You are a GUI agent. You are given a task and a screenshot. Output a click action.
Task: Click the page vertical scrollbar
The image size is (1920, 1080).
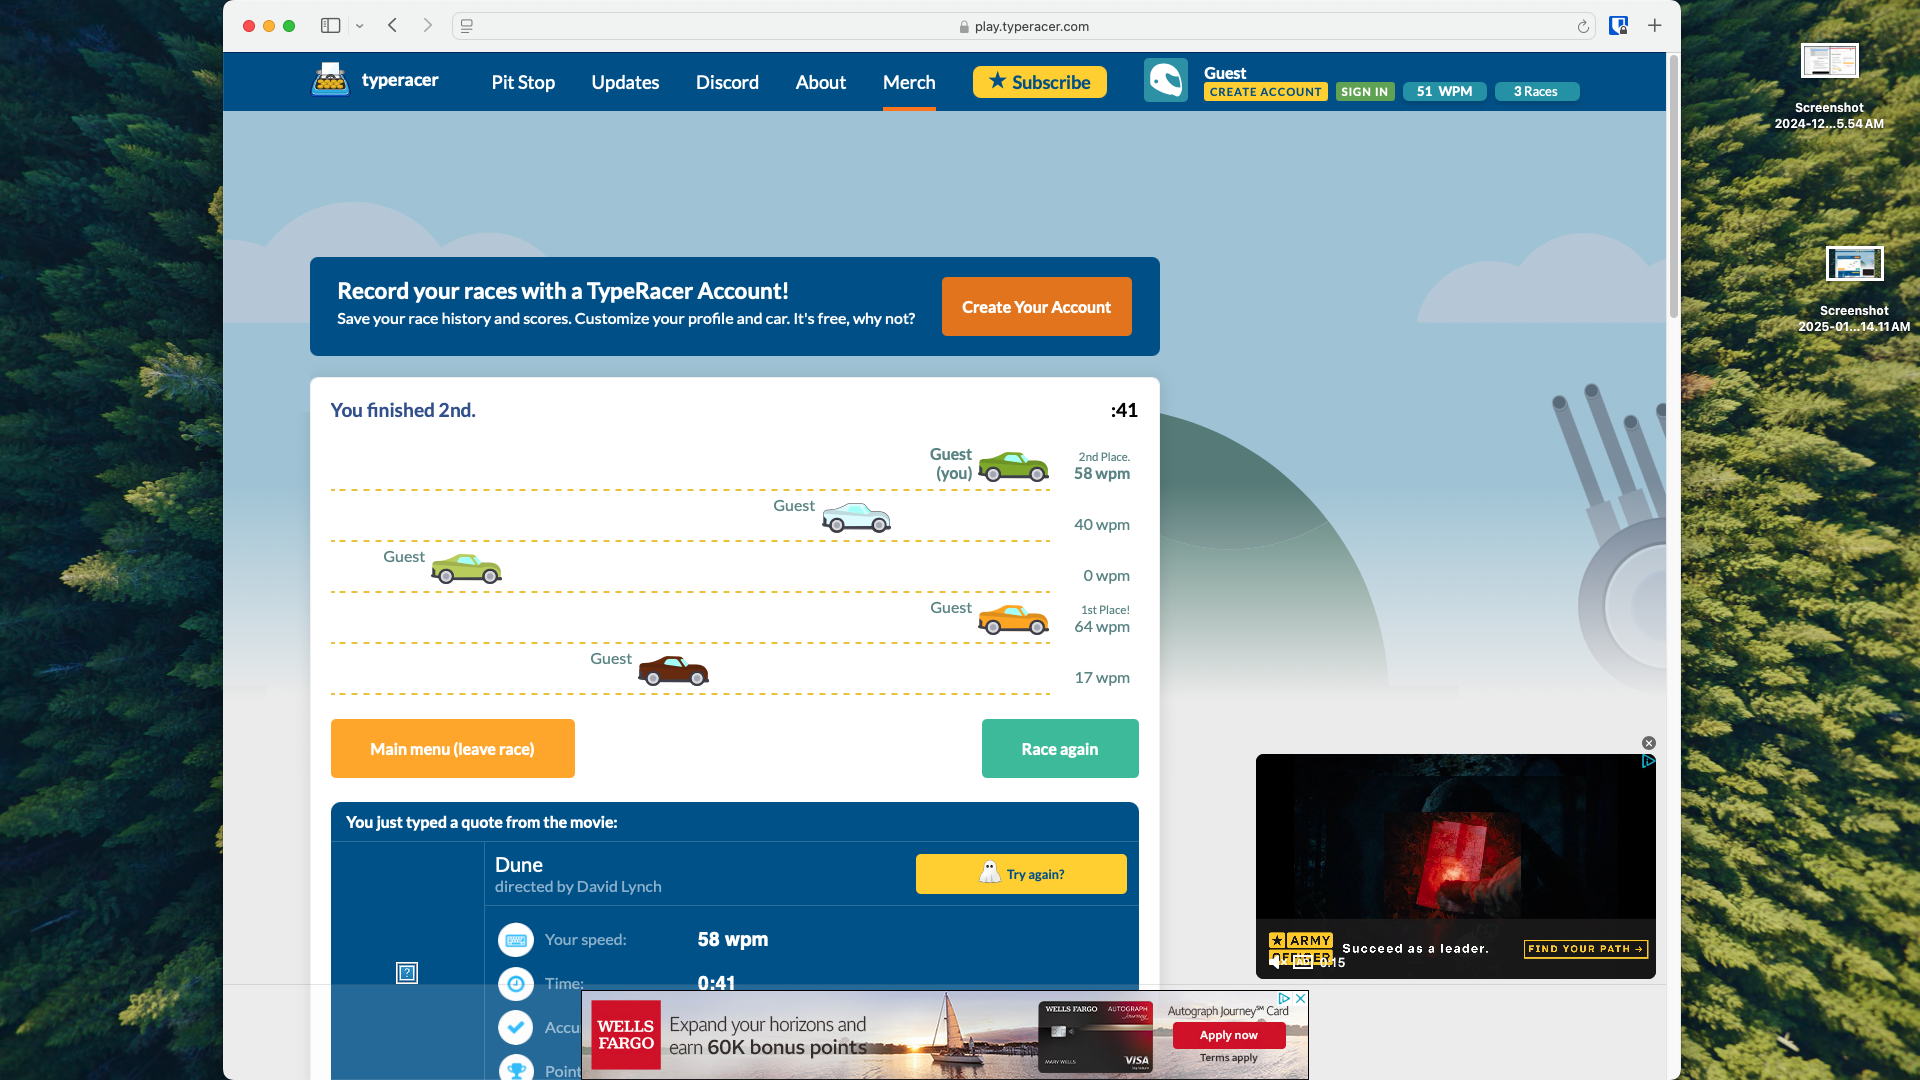[x=1673, y=186]
